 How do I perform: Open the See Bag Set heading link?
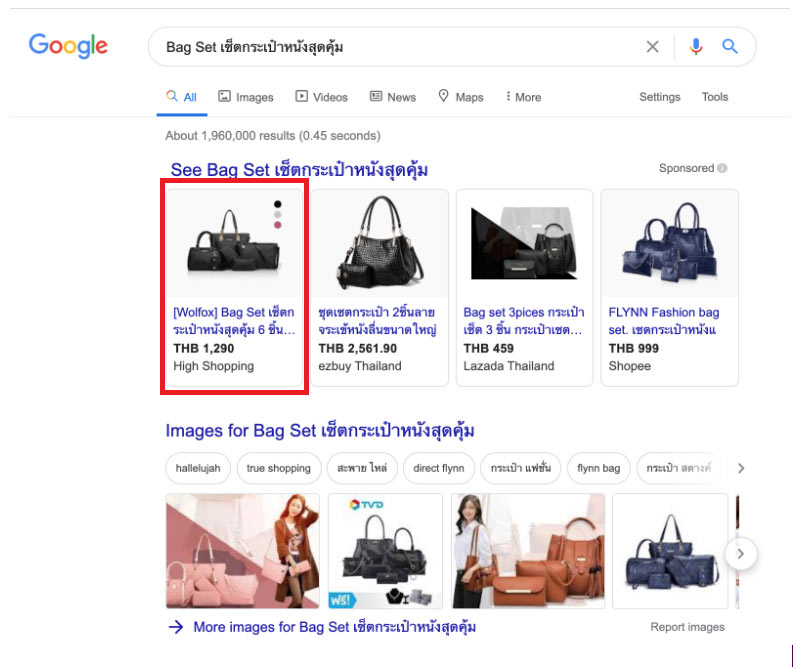pos(299,170)
